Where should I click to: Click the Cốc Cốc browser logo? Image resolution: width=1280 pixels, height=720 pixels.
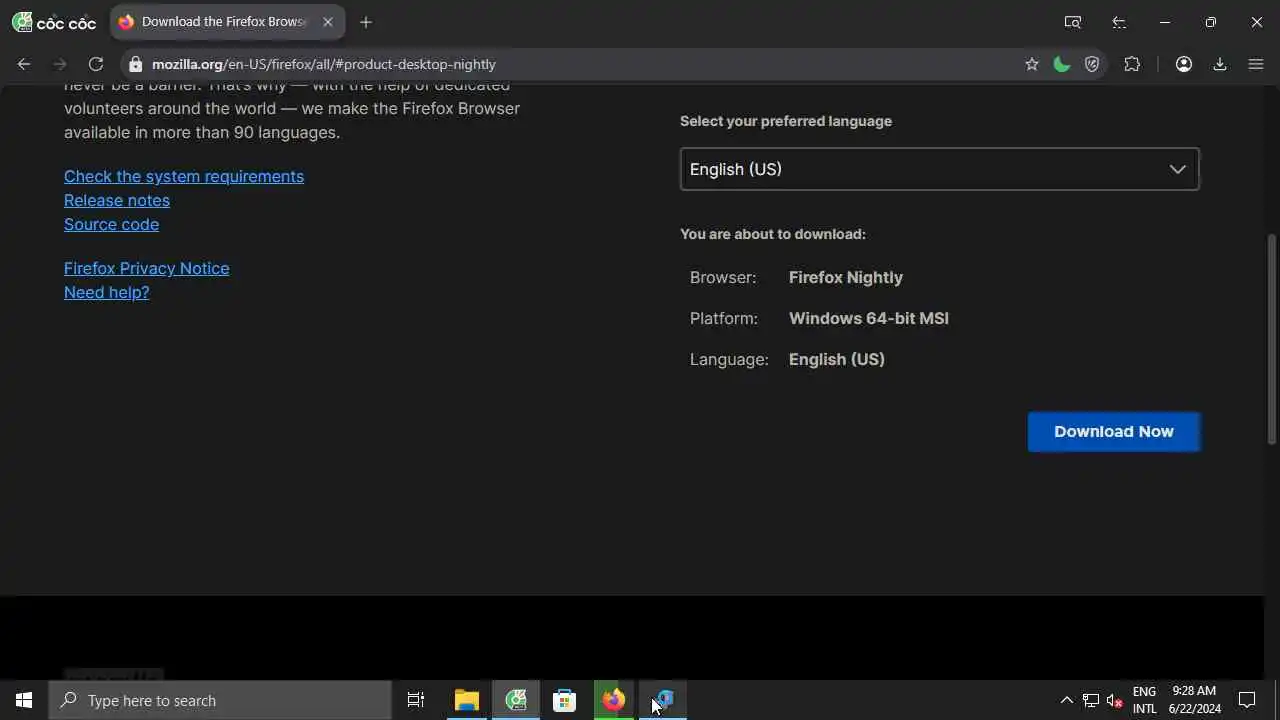click(x=54, y=22)
